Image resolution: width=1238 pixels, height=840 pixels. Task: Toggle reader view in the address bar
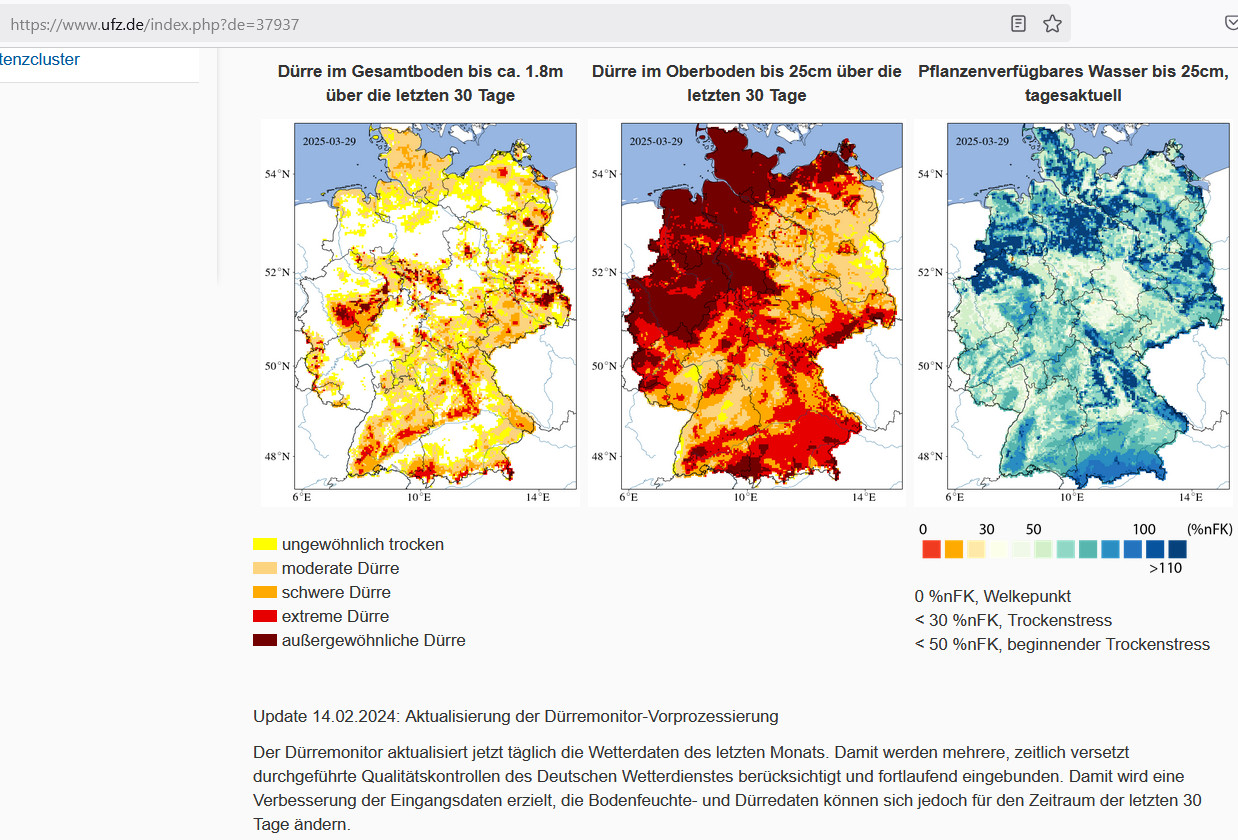click(x=1018, y=24)
